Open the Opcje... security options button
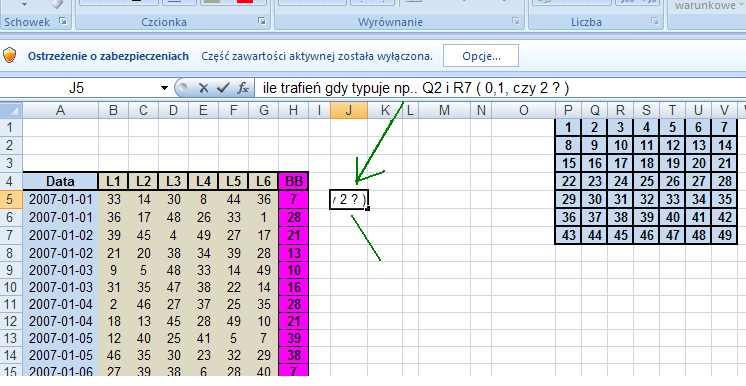Viewport: 746px width, 386px height. [481, 56]
